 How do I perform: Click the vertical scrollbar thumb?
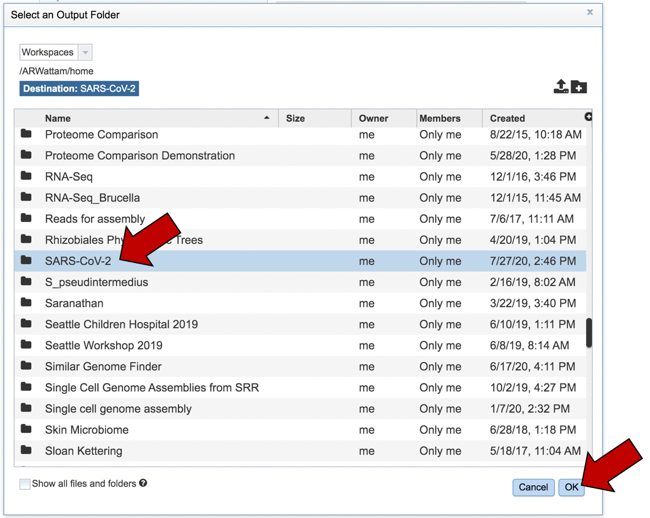click(x=589, y=333)
